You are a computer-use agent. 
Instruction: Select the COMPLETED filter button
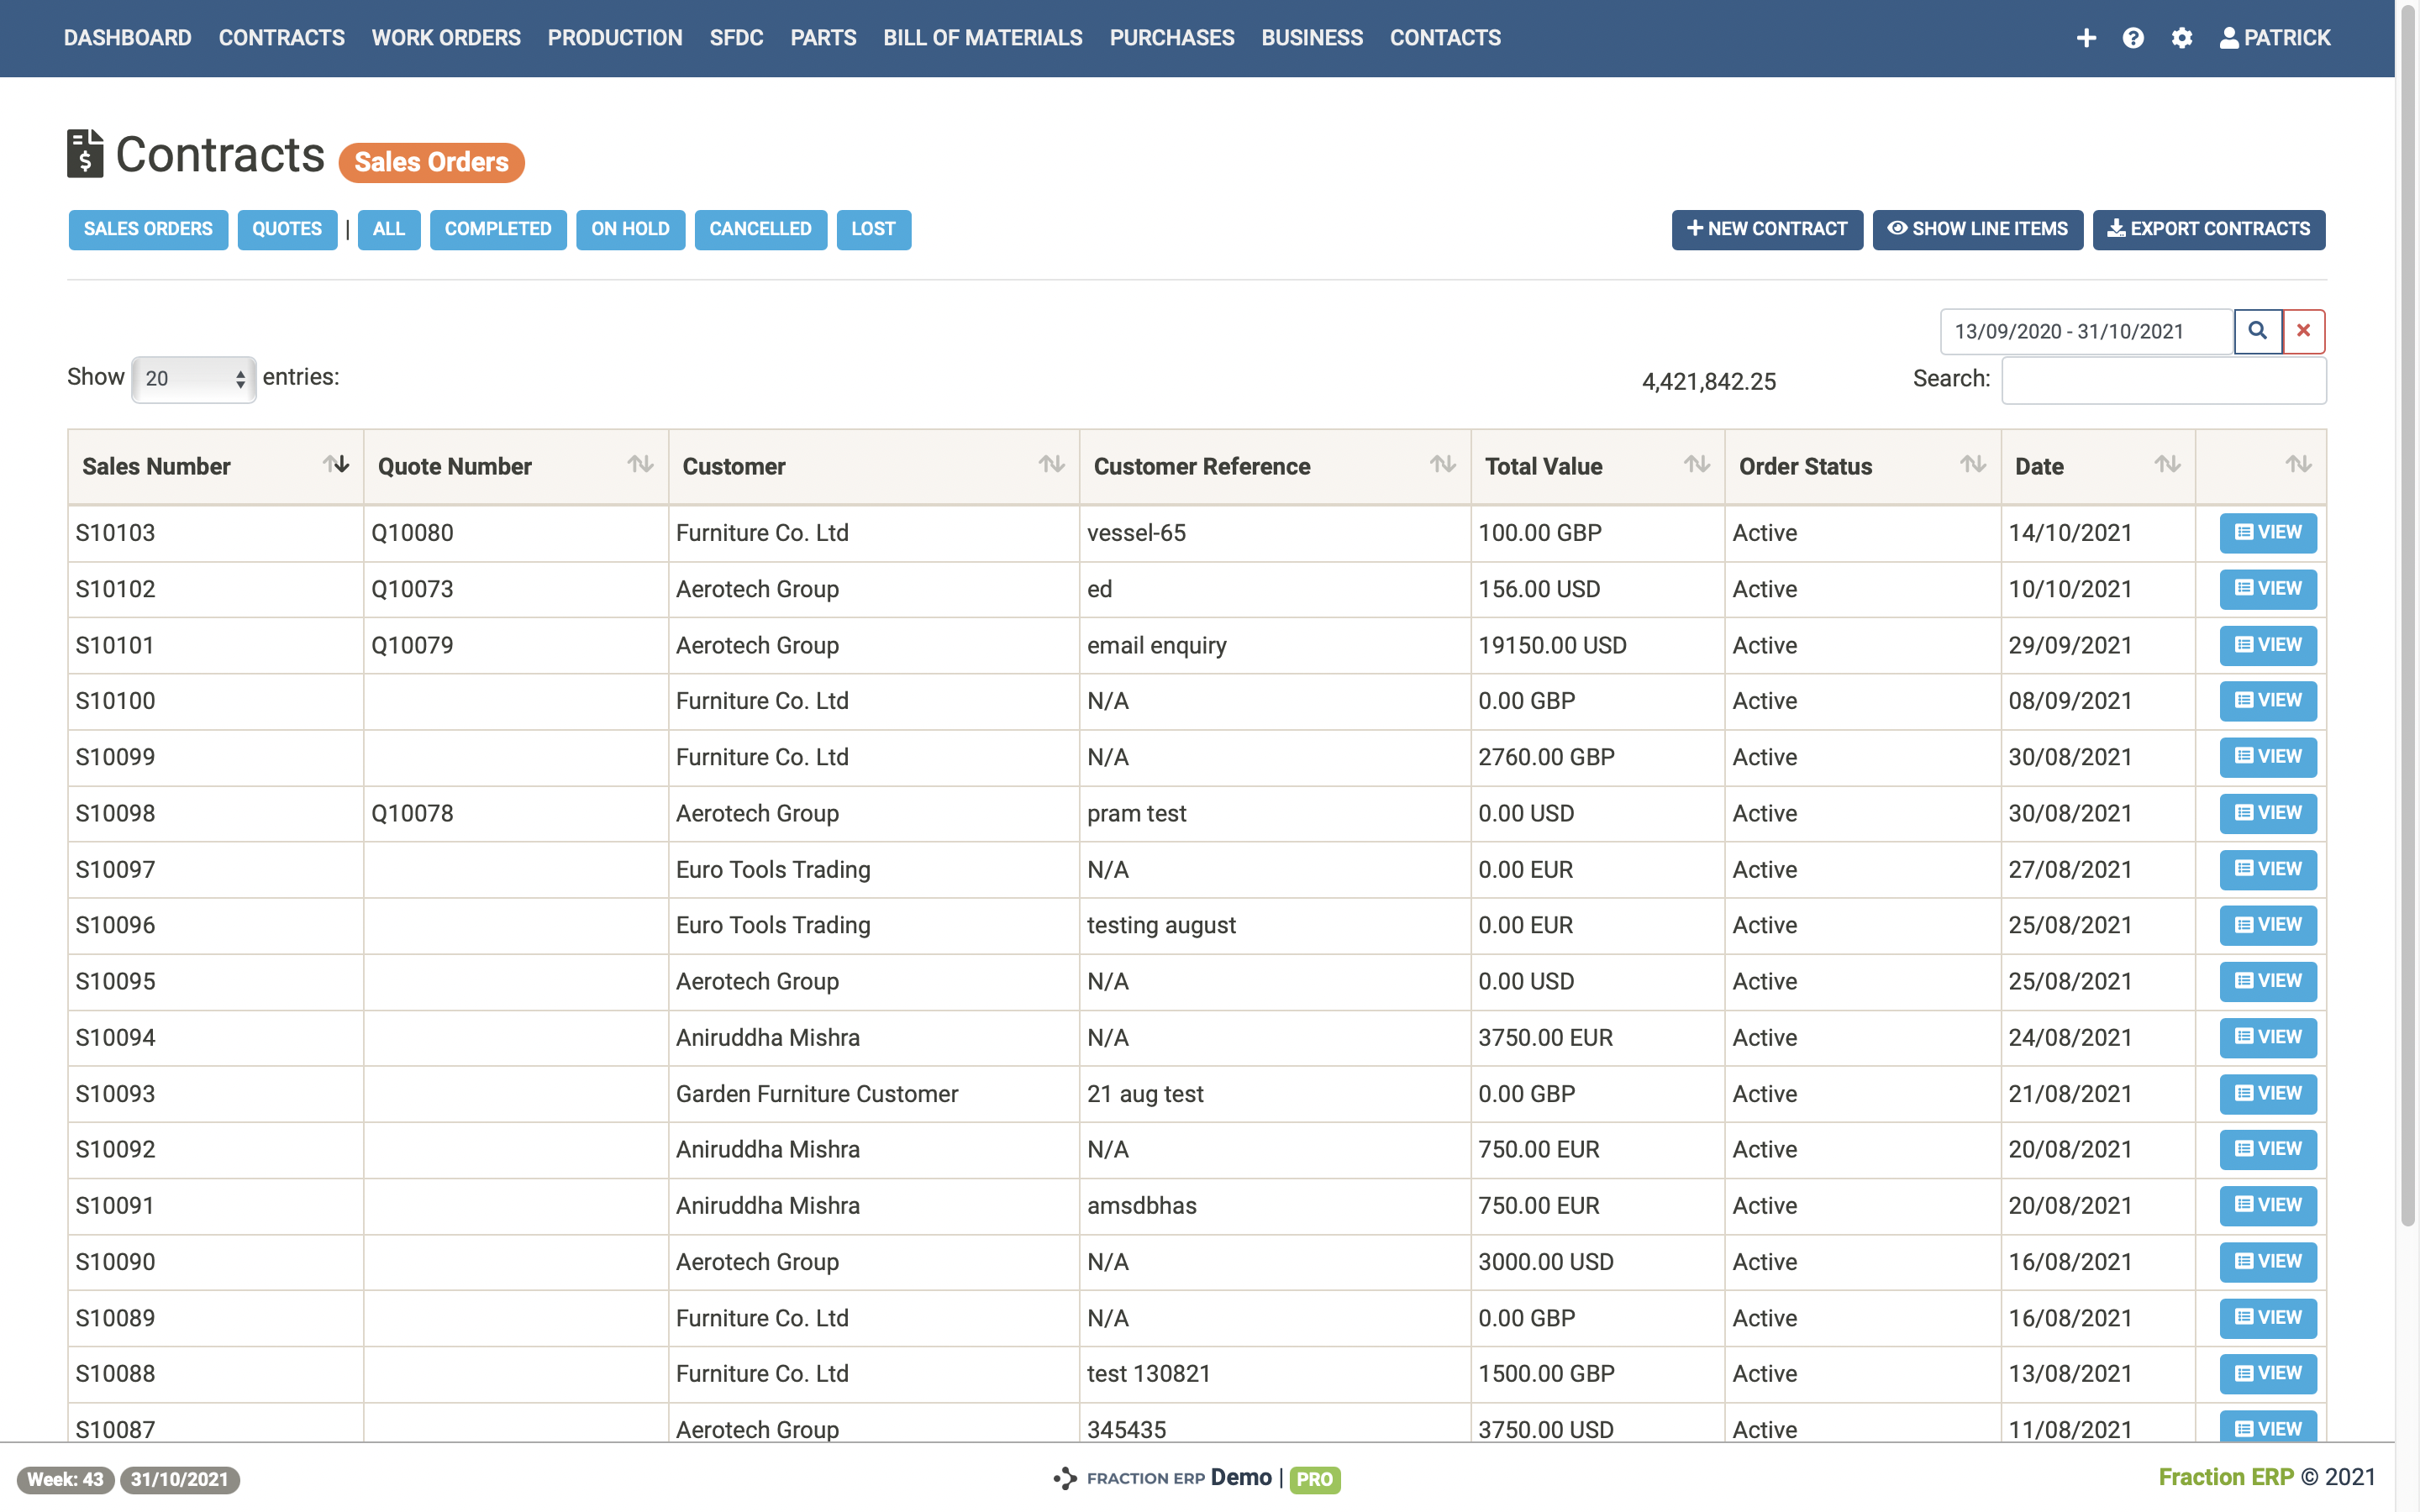(x=497, y=229)
